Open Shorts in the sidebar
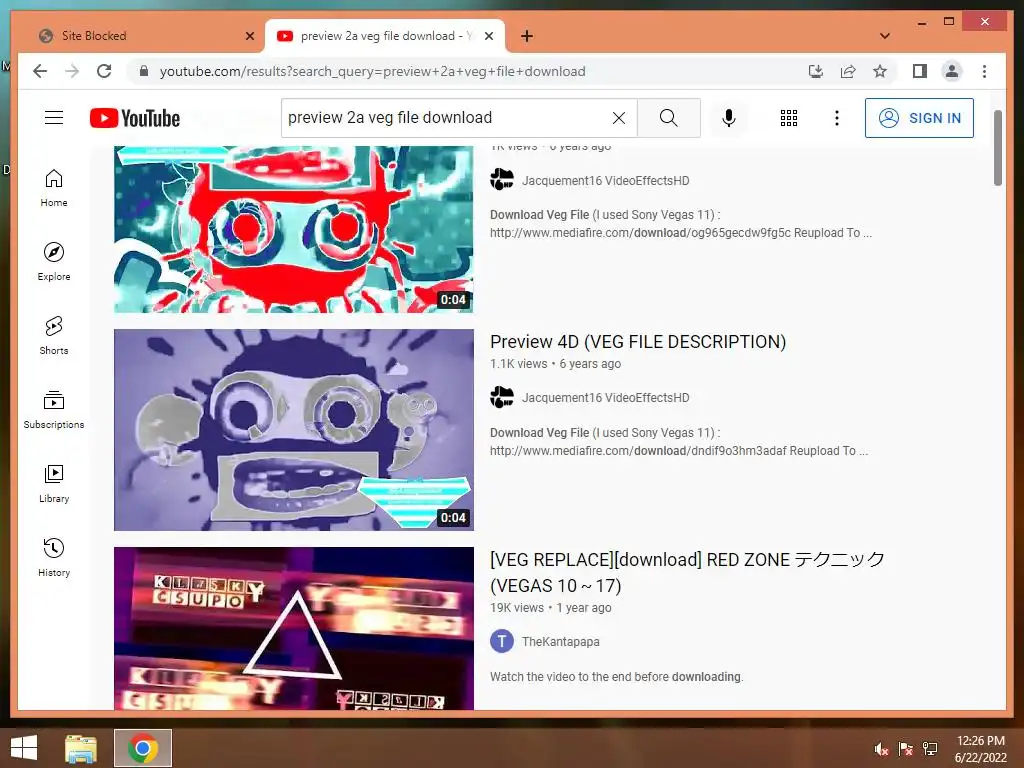 pos(54,336)
